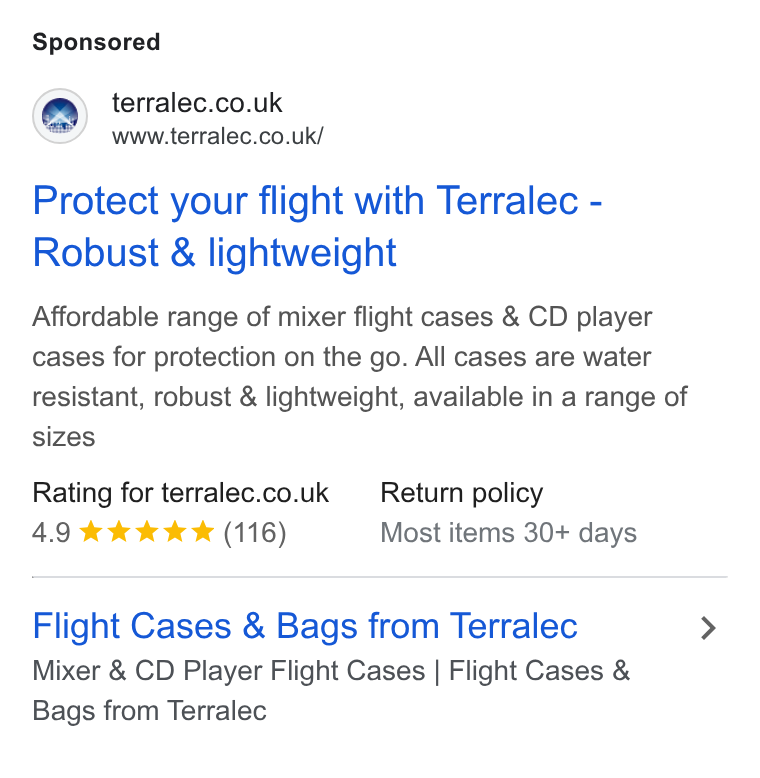Click 'Most items 30+ days' text
This screenshot has height=778, width=760.
point(508,533)
